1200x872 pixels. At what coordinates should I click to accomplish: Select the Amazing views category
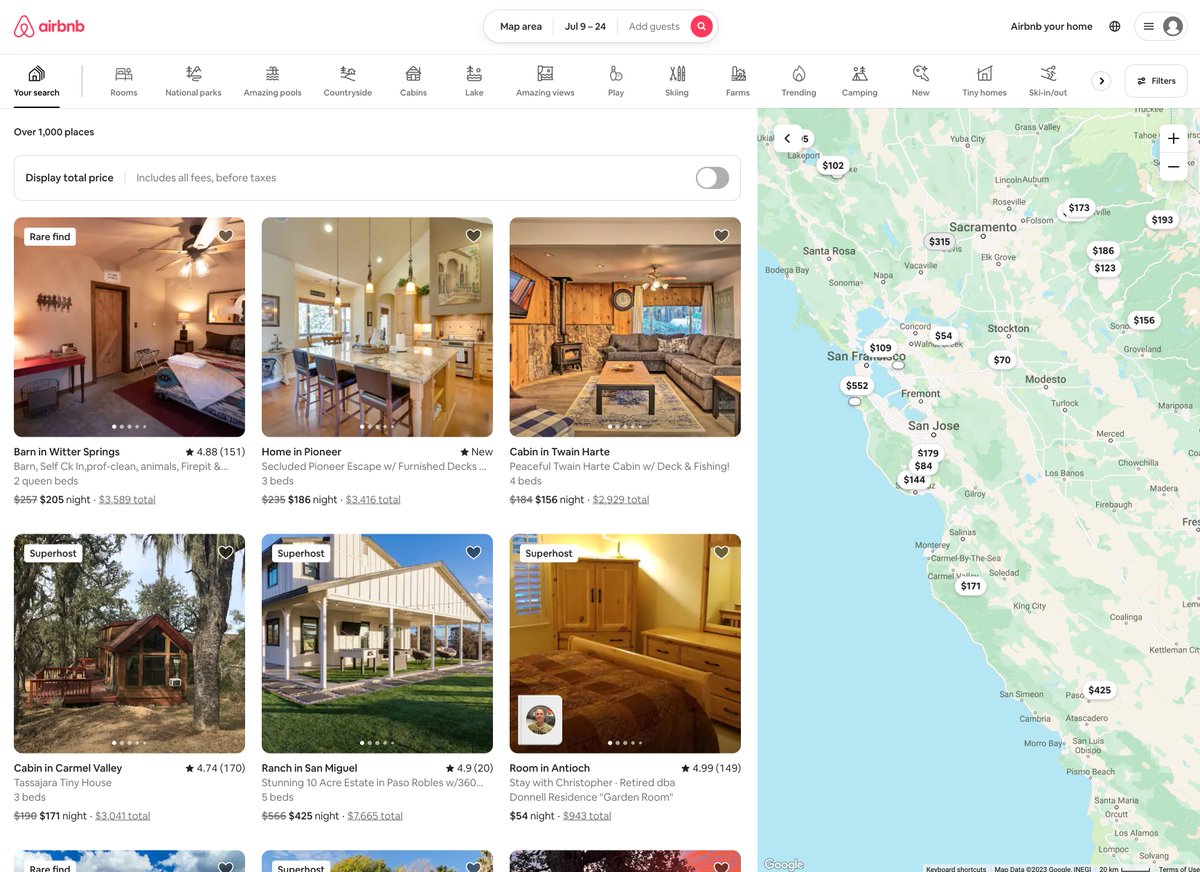545,81
